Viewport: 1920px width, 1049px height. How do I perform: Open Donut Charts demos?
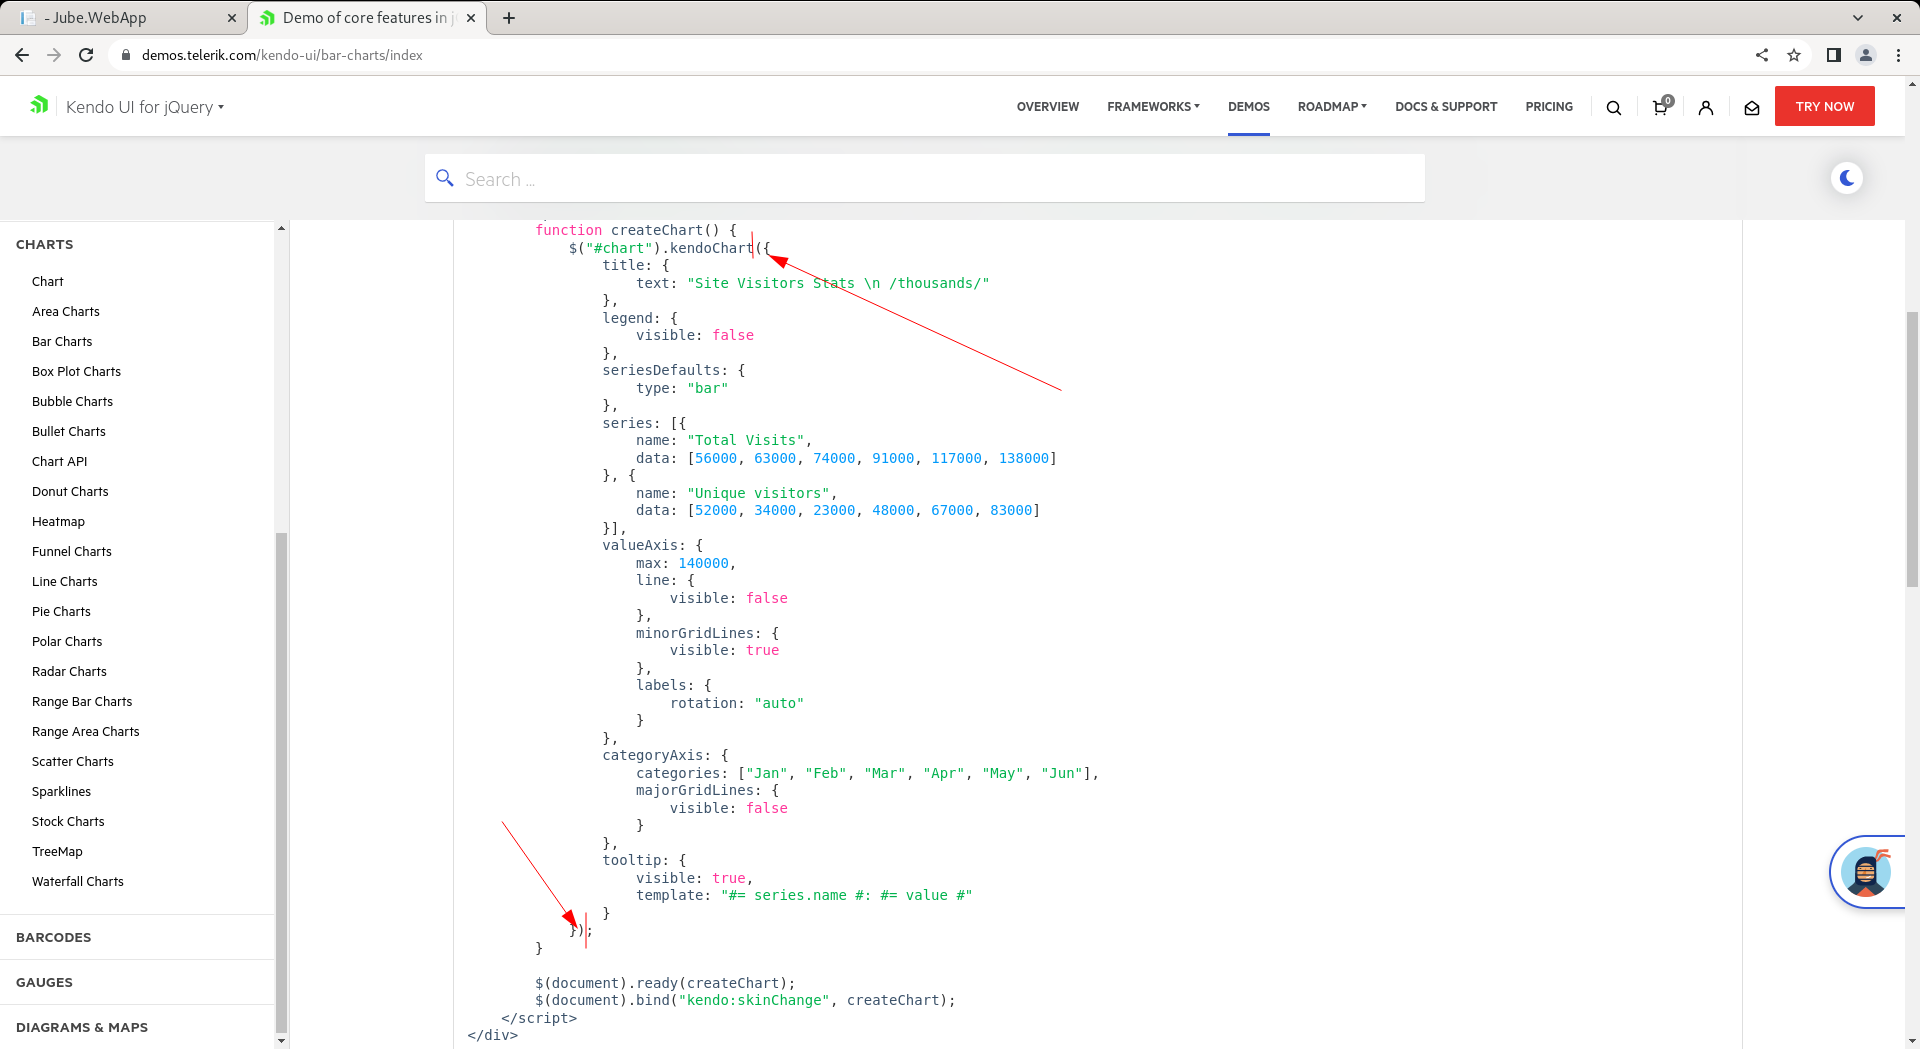click(x=70, y=491)
